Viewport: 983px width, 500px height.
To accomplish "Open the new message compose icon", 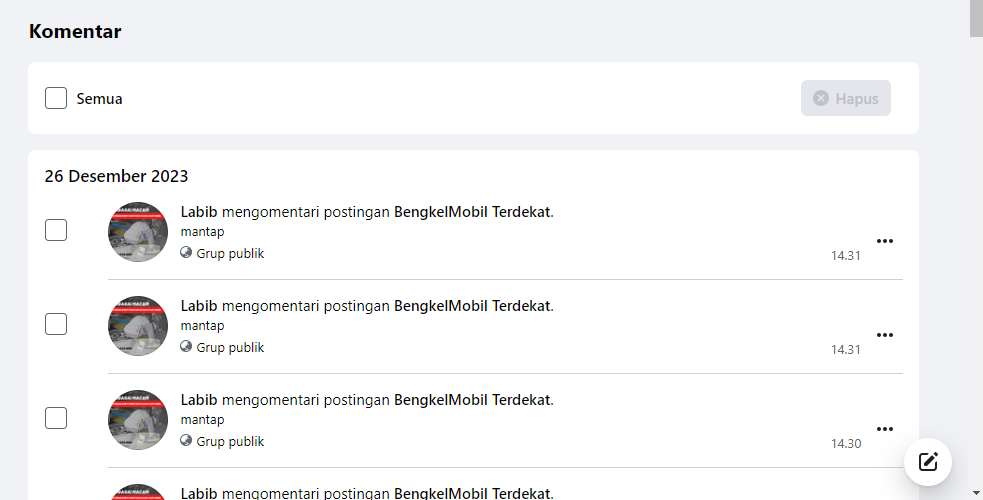I will [928, 462].
